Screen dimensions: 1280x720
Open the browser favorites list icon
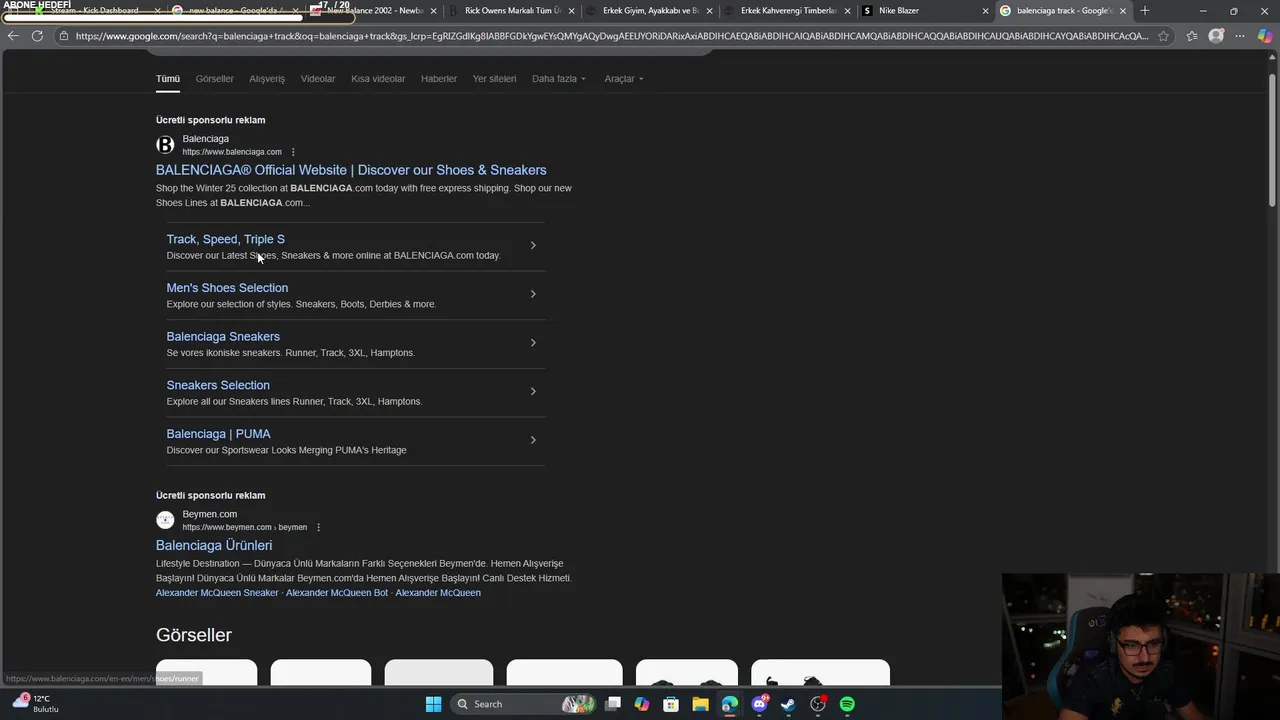tap(1192, 36)
